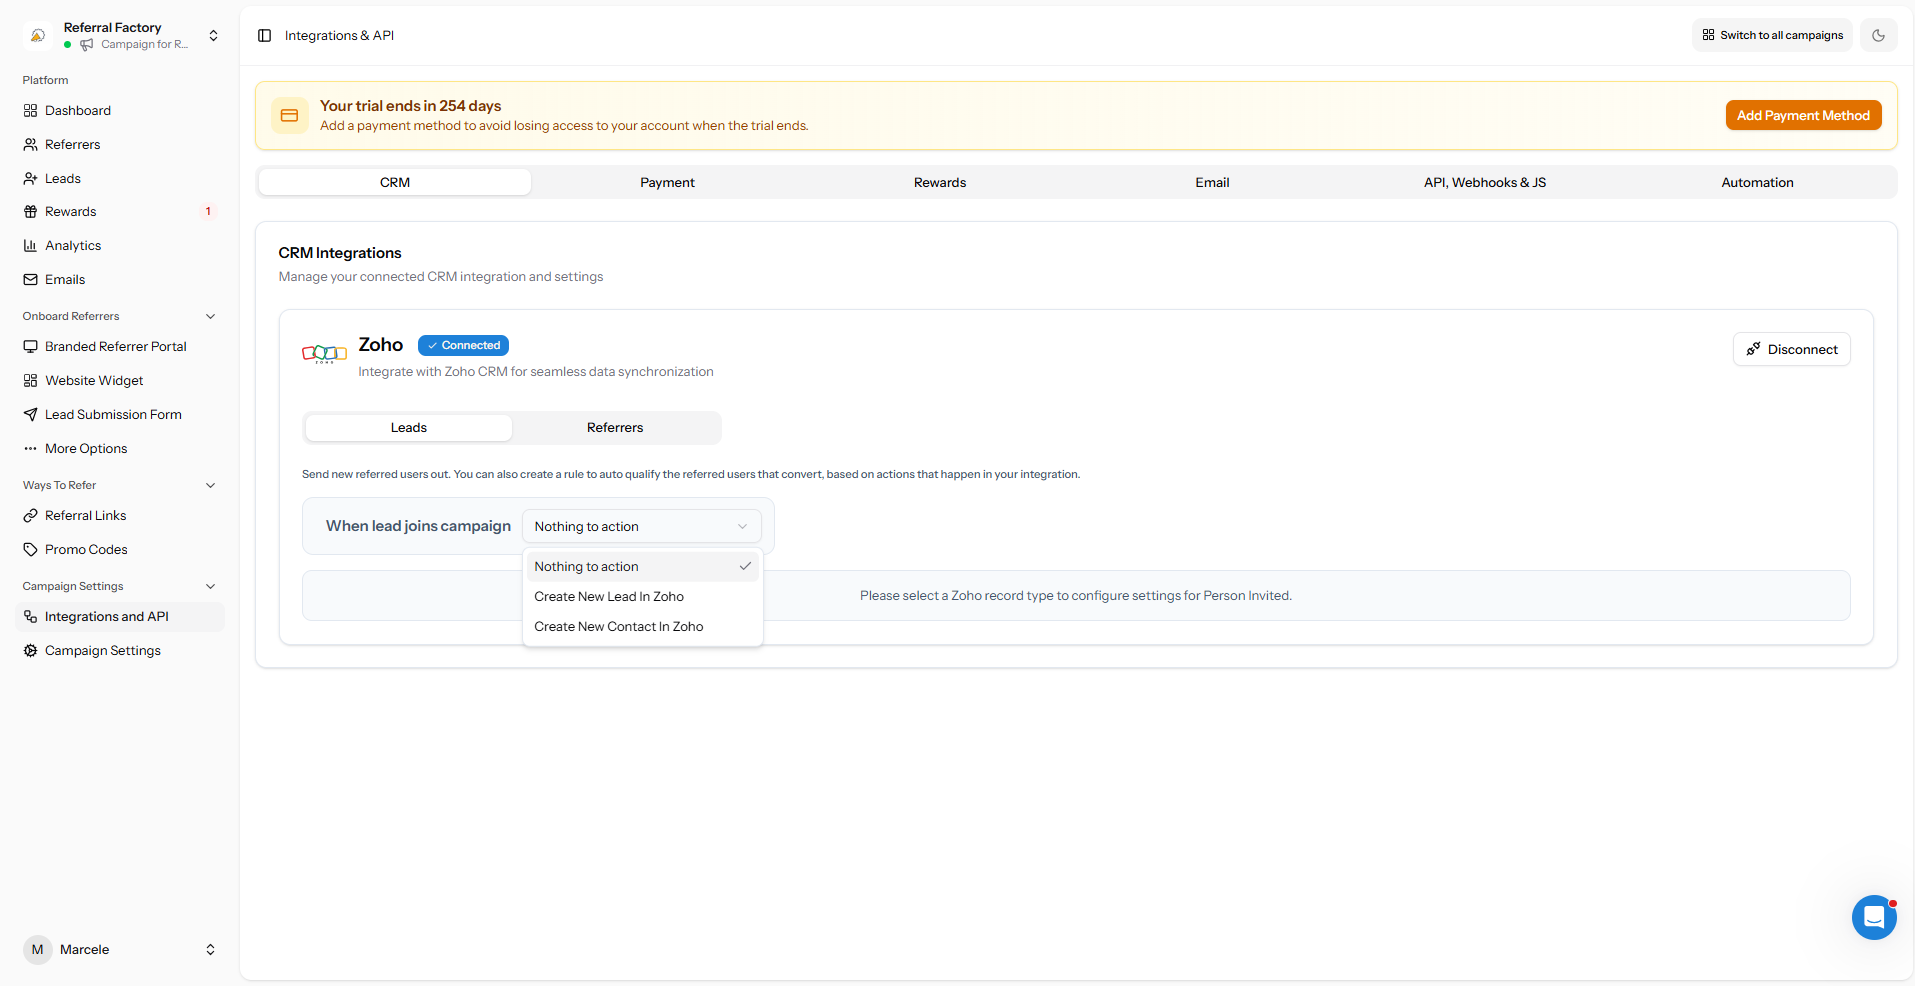Screen dimensions: 1915x986
Task: Open Integrations and API sidebar item
Action: point(120,617)
